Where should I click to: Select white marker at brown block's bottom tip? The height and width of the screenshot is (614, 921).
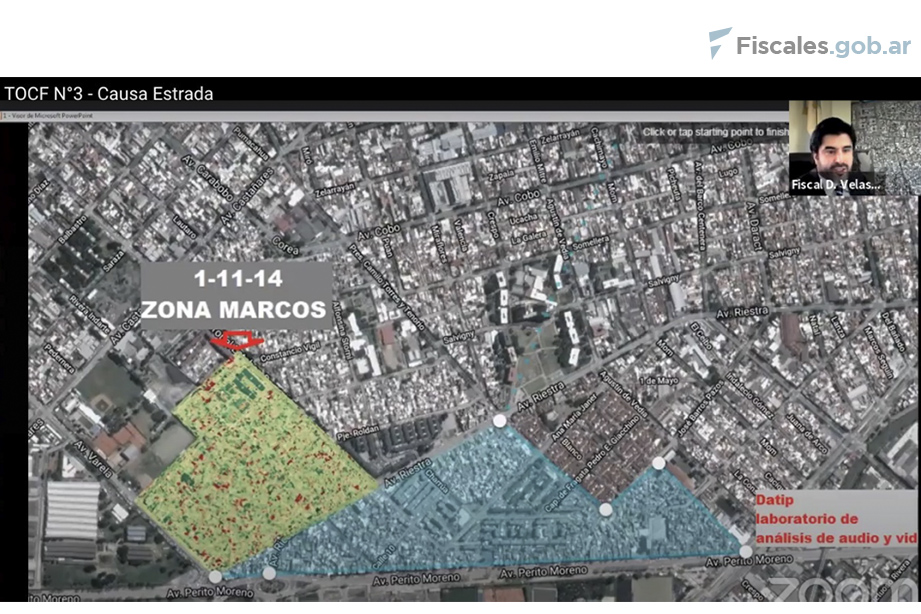(605, 510)
